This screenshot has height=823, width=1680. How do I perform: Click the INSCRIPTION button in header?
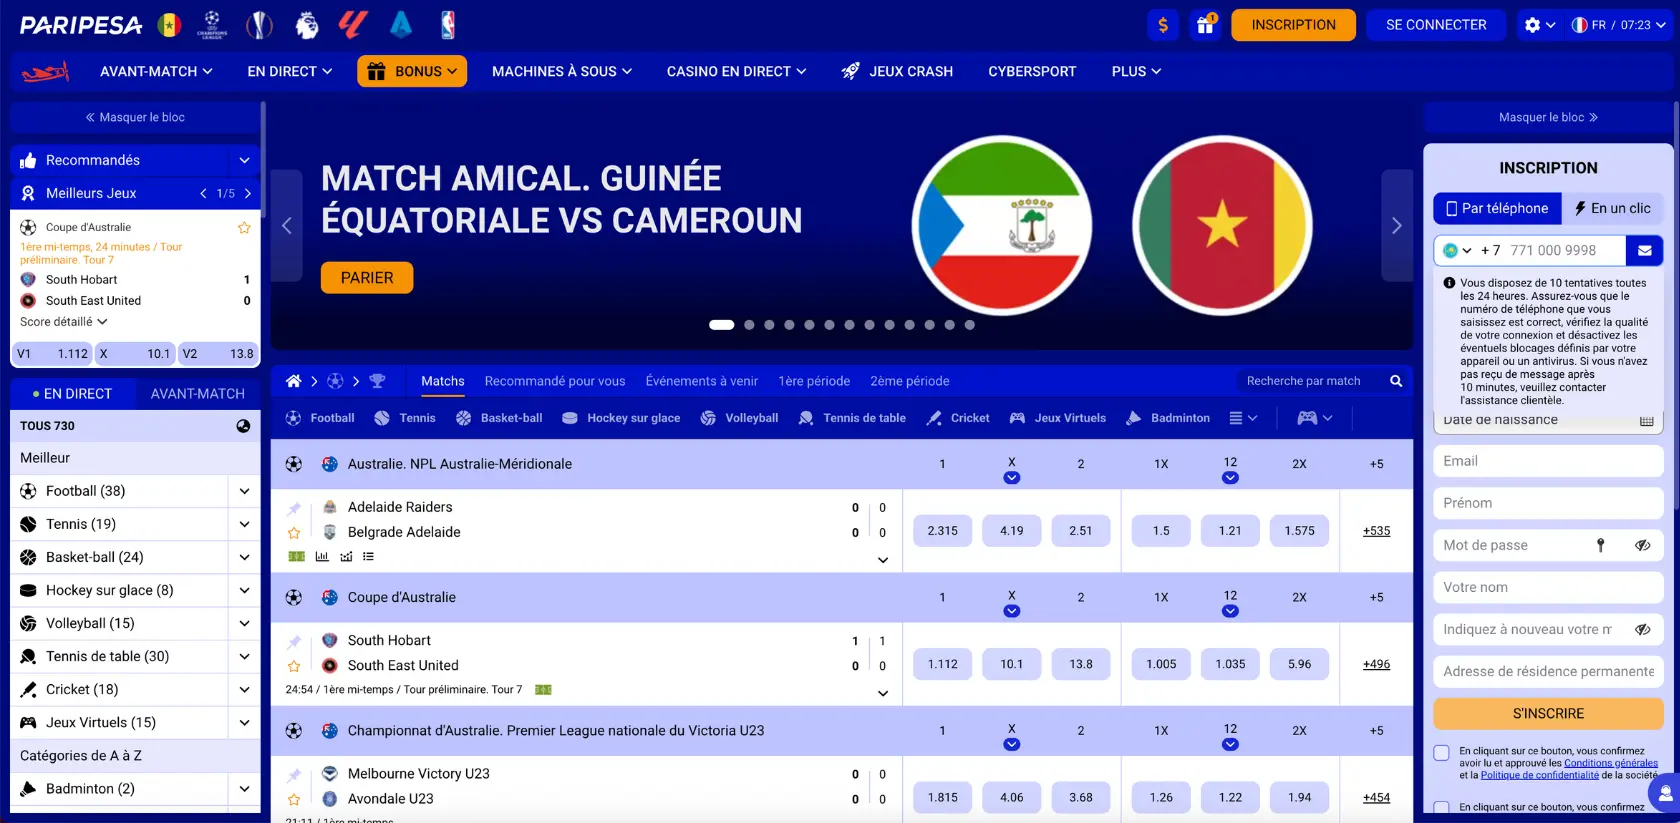(1293, 25)
